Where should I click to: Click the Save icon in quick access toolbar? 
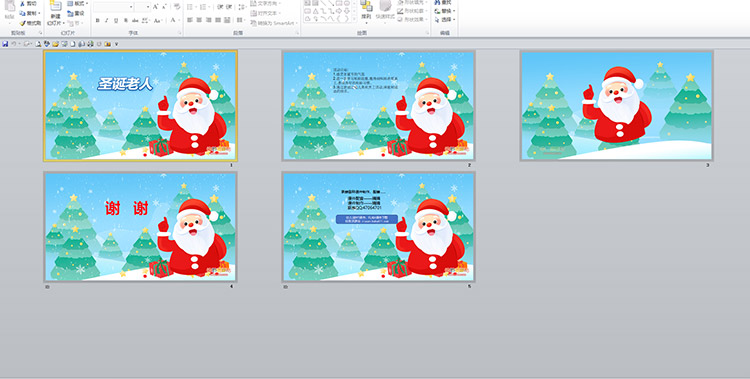pos(5,44)
